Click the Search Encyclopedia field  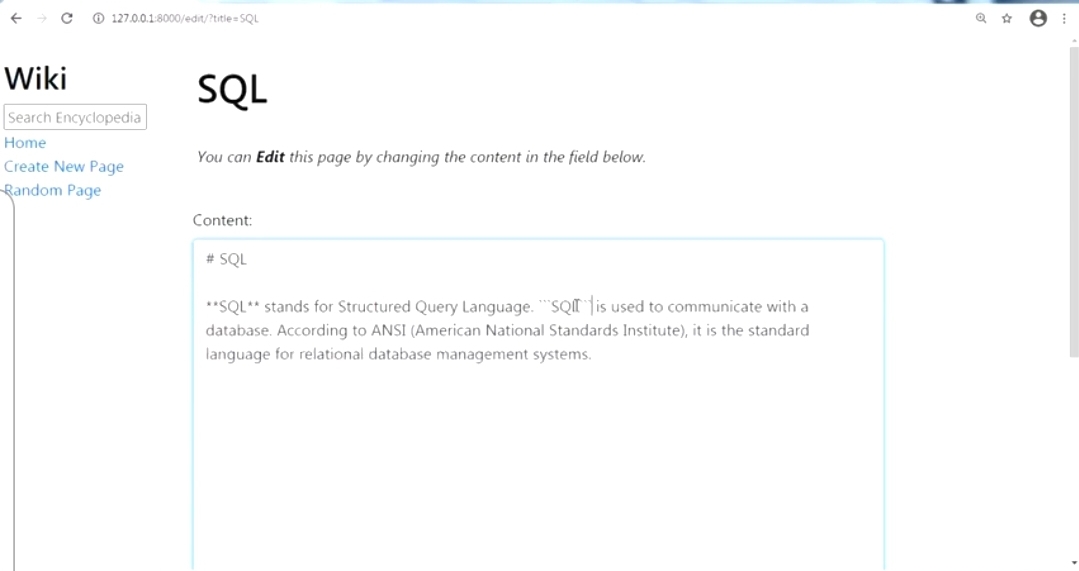[x=75, y=117]
